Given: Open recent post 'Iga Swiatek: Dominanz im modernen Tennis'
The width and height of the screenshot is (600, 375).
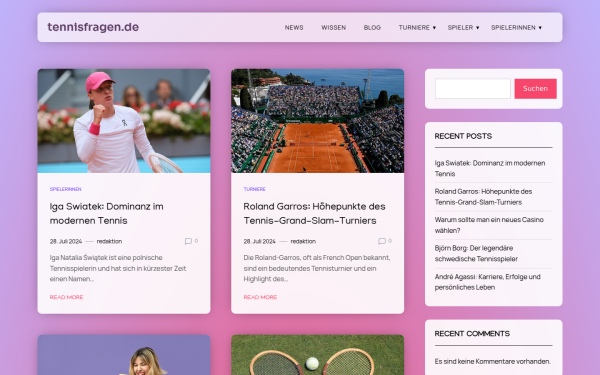Looking at the screenshot, I should pyautogui.click(x=490, y=168).
